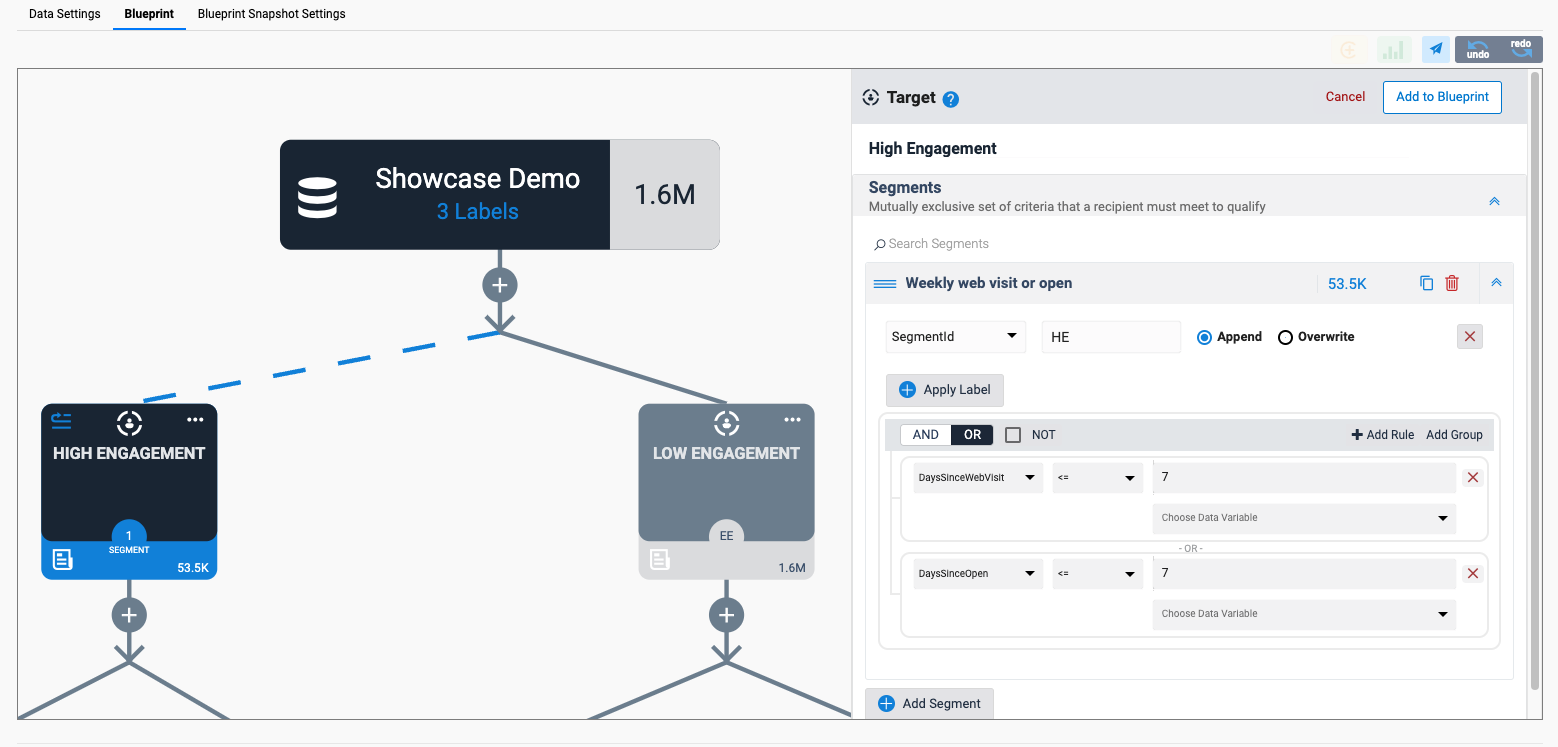The width and height of the screenshot is (1558, 747).
Task: Toggle the NOT checkbox
Action: (x=1013, y=435)
